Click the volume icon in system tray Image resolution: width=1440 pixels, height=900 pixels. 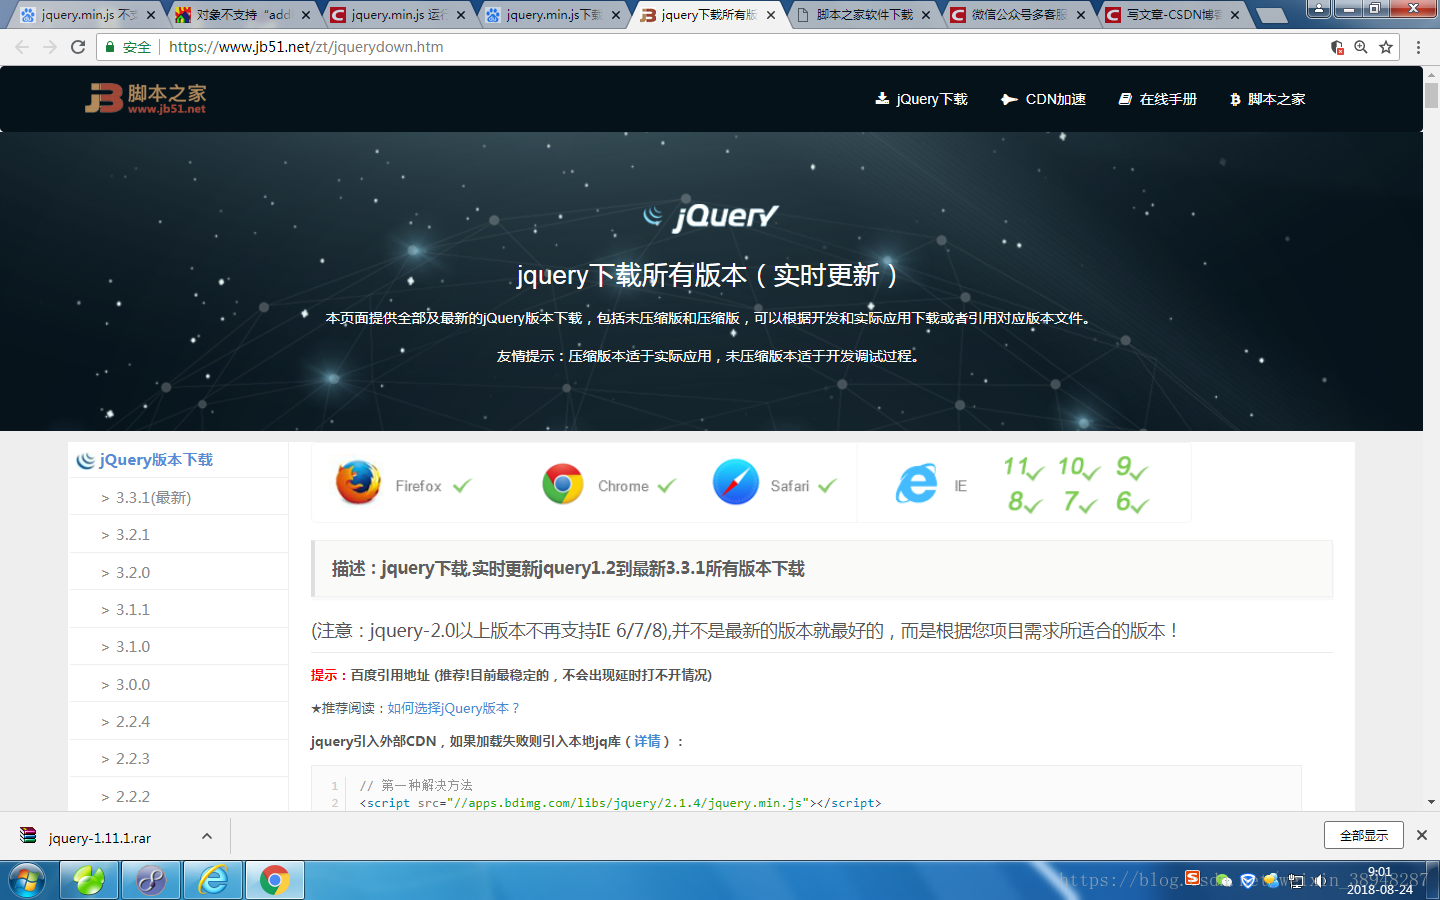point(1320,880)
